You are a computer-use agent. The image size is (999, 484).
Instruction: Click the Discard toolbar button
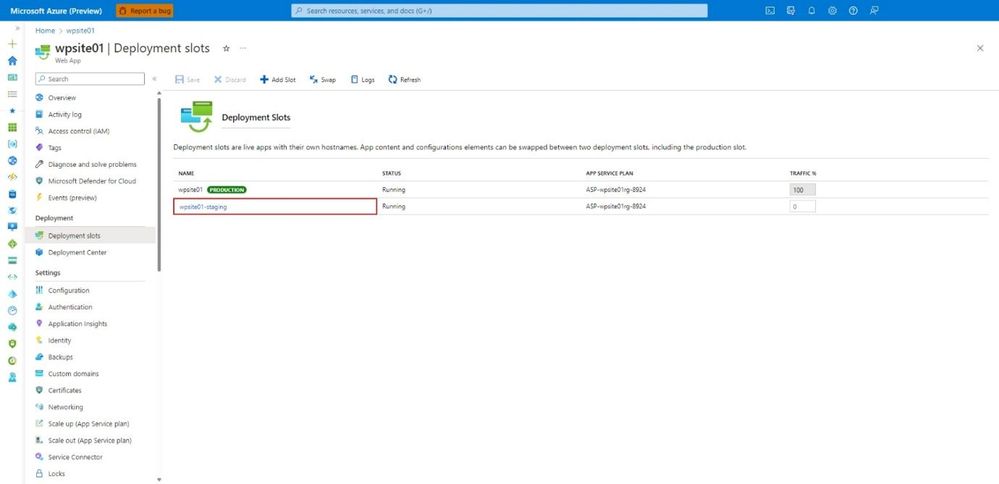(x=230, y=80)
